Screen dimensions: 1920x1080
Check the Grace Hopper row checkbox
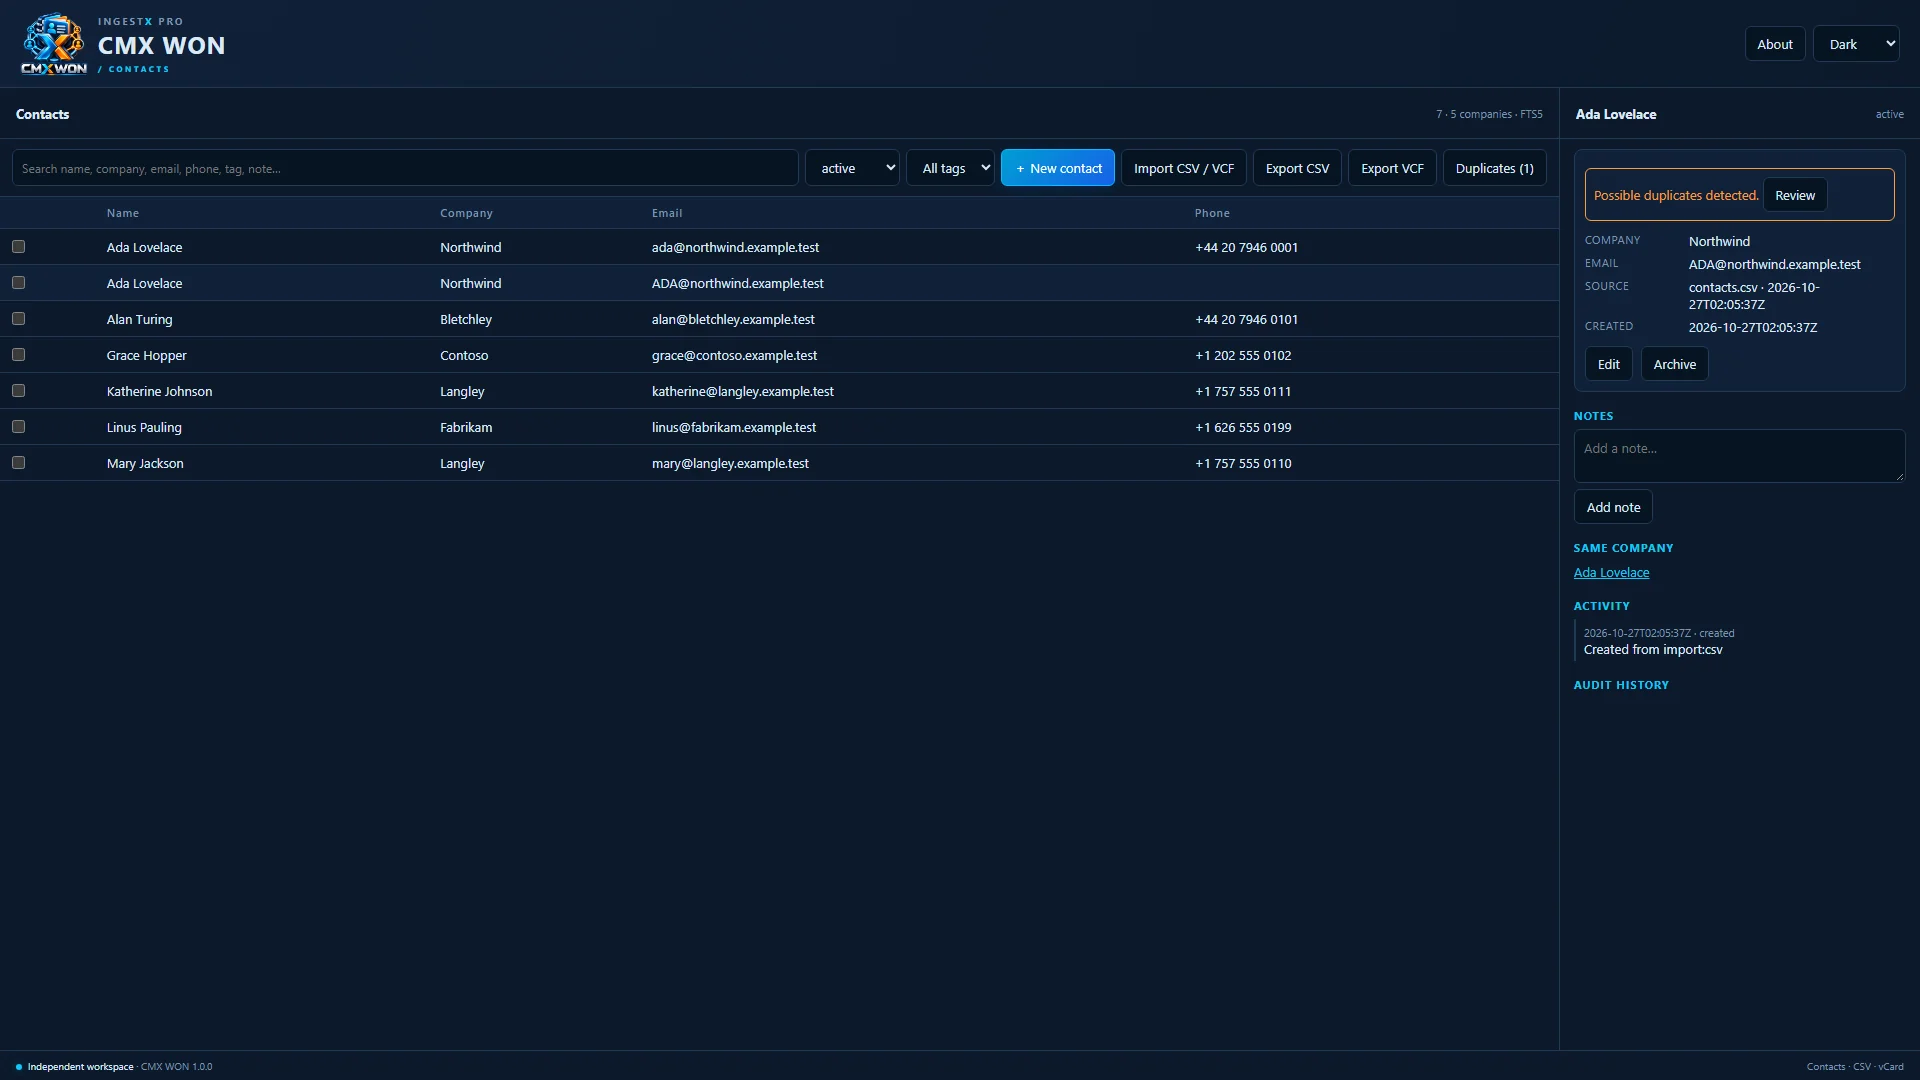tap(18, 355)
